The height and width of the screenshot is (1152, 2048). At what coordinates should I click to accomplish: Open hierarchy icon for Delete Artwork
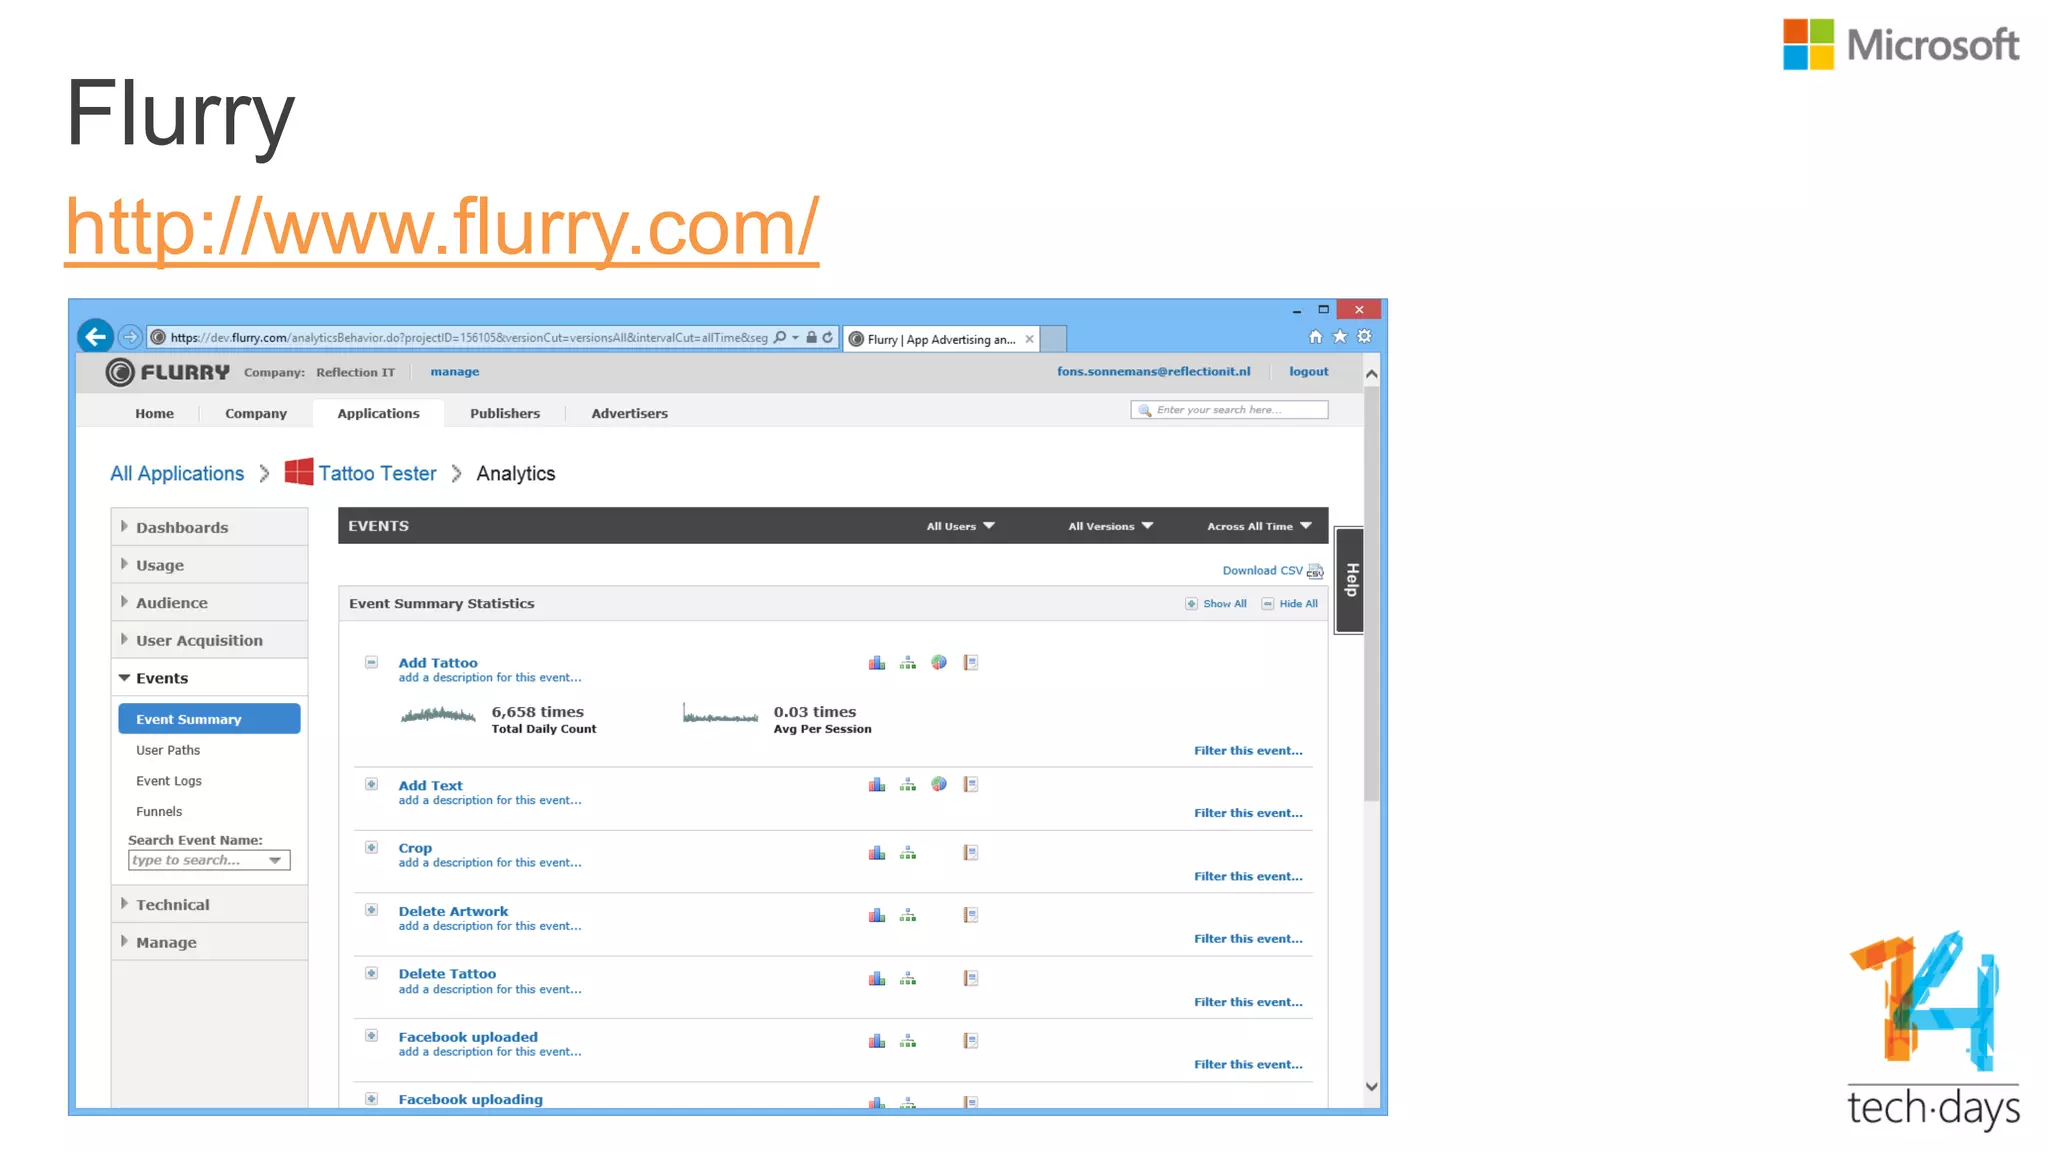pyautogui.click(x=908, y=915)
